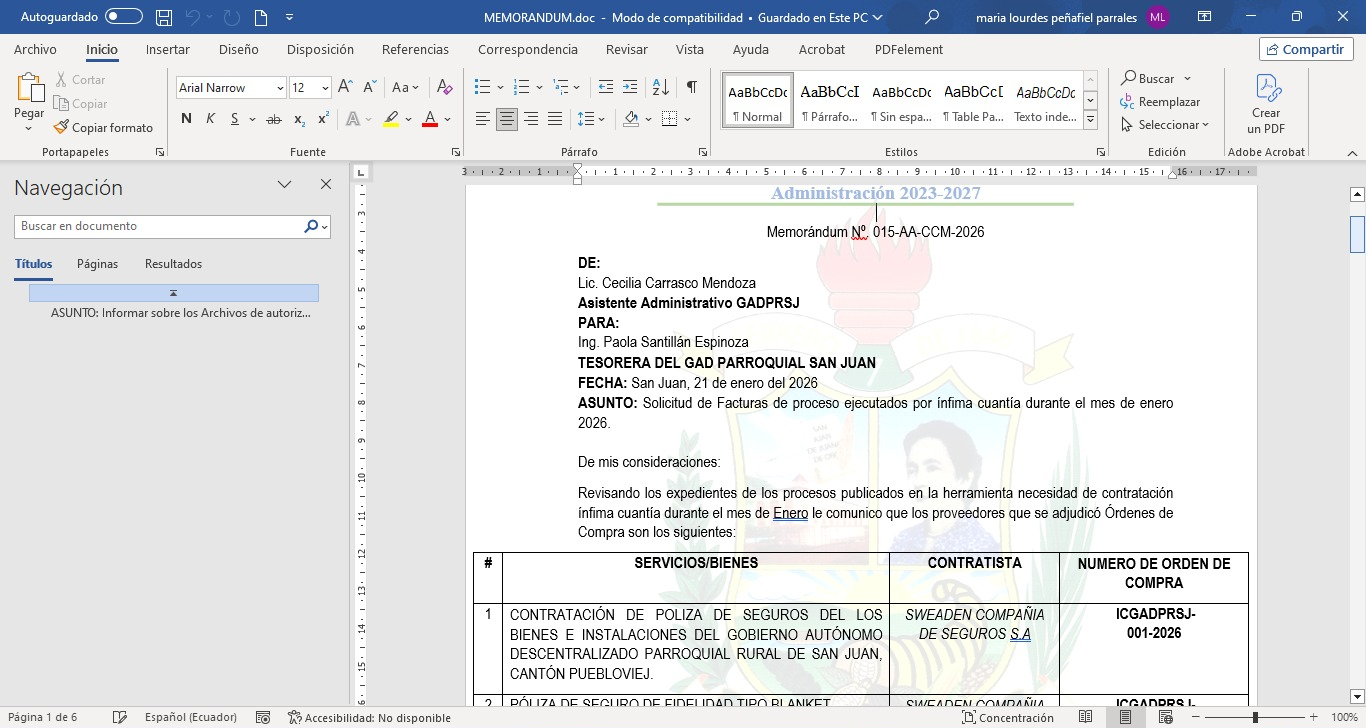
Task: Click the sort A-Z icon
Action: tap(660, 88)
